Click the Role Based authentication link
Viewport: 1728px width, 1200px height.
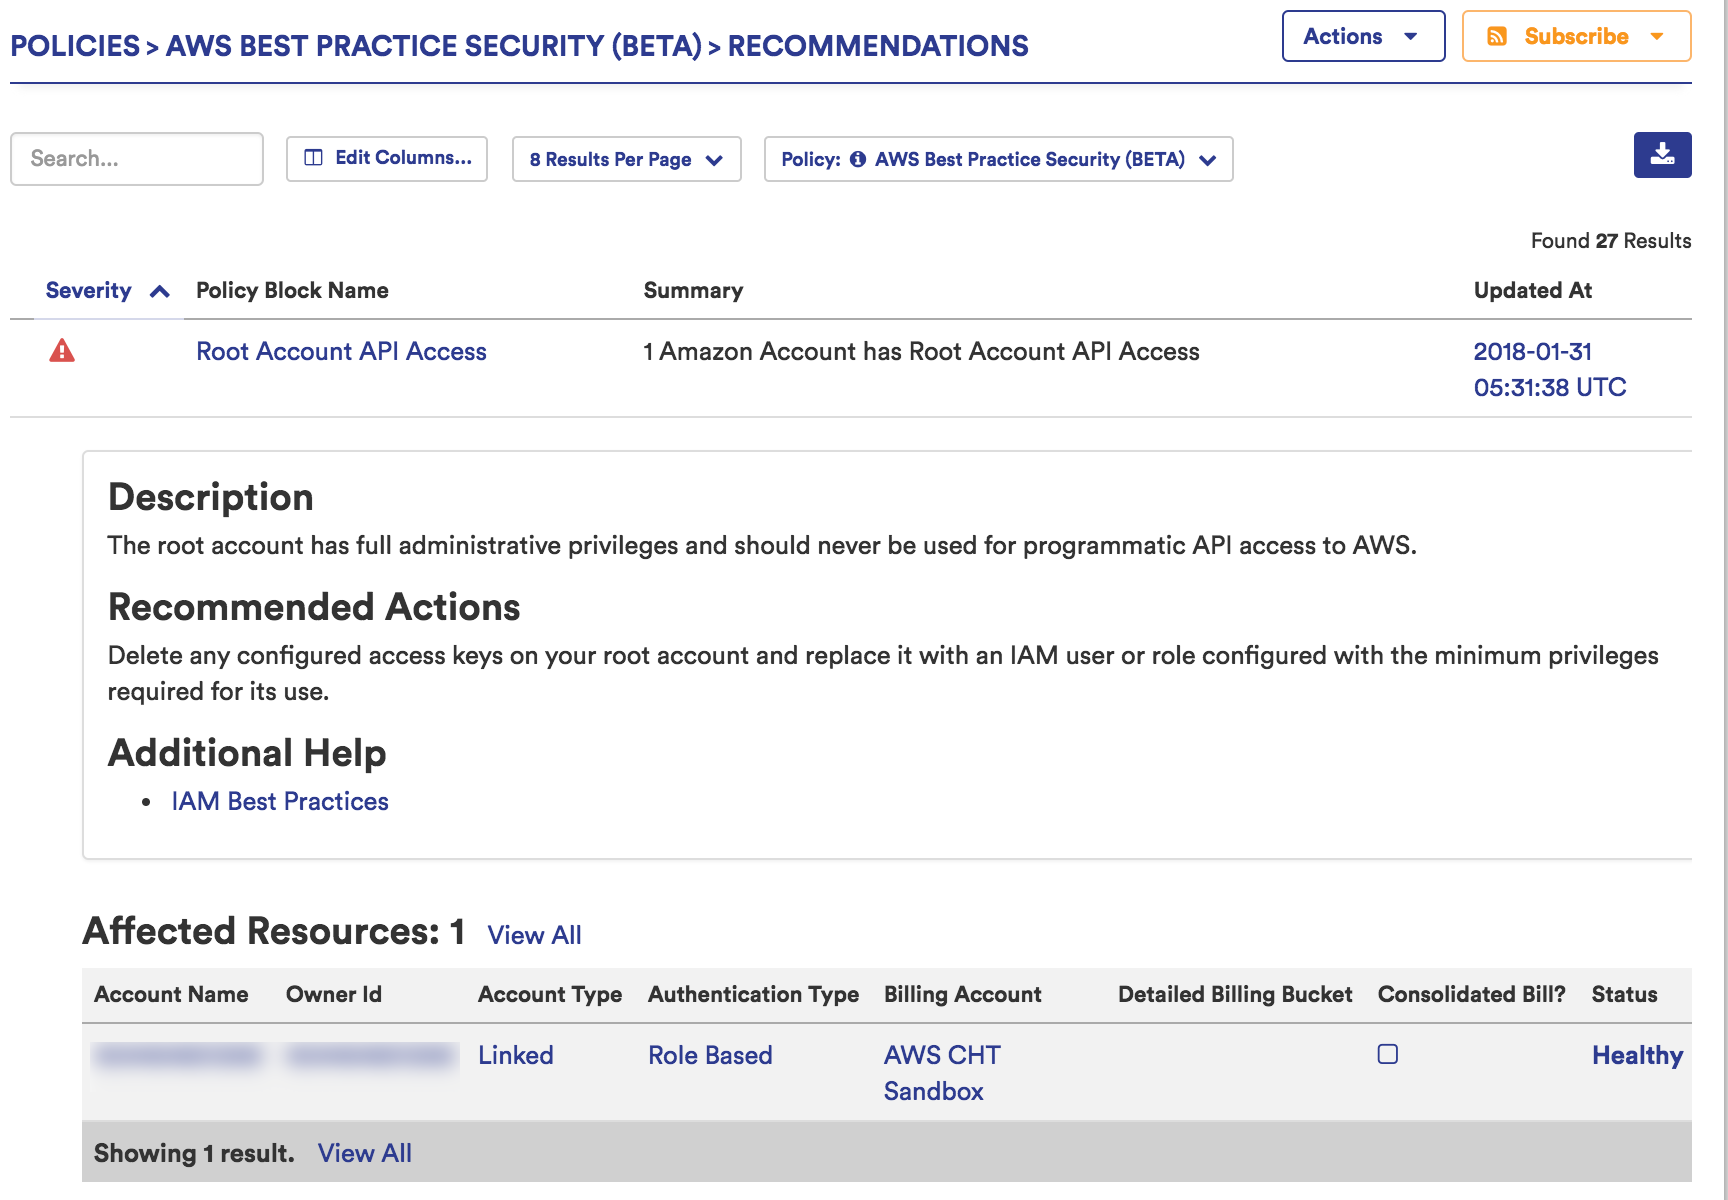(710, 1055)
